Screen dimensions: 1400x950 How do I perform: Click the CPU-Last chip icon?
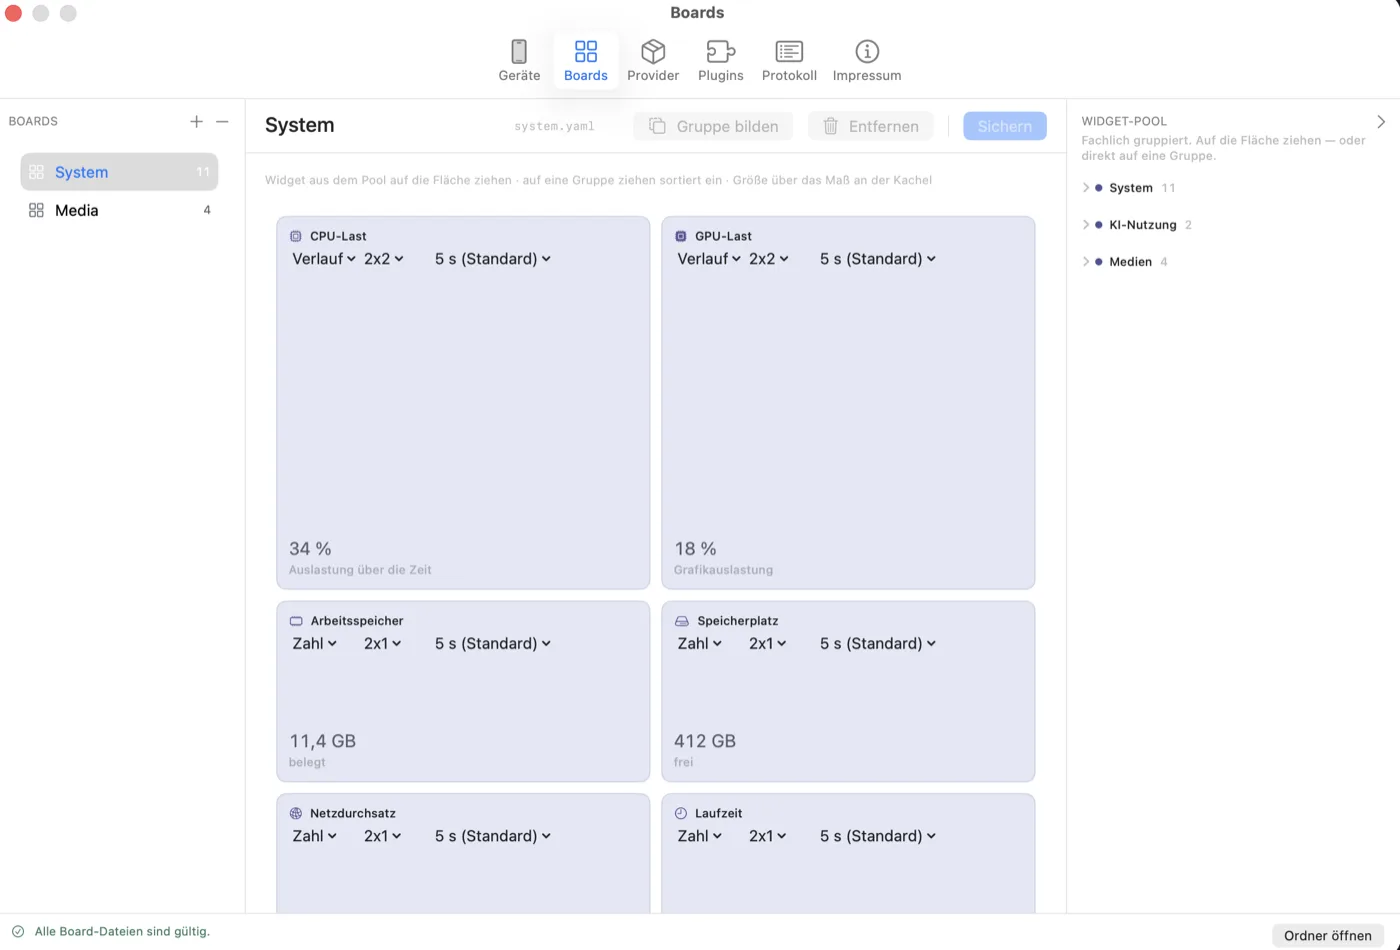[296, 237]
